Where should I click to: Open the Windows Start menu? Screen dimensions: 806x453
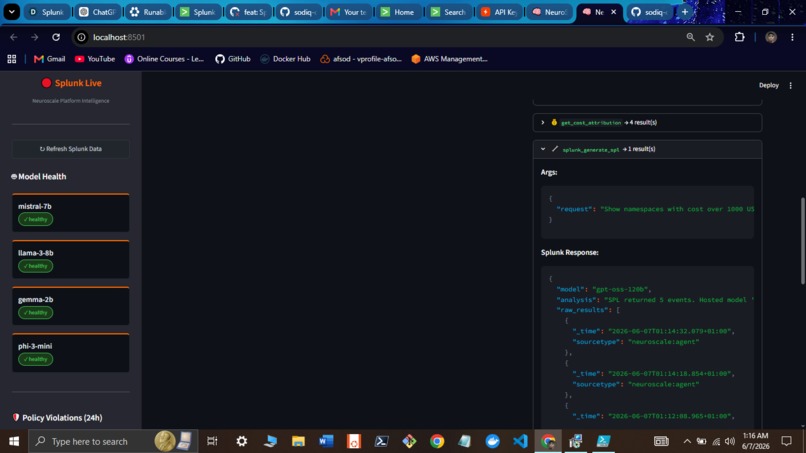14,441
